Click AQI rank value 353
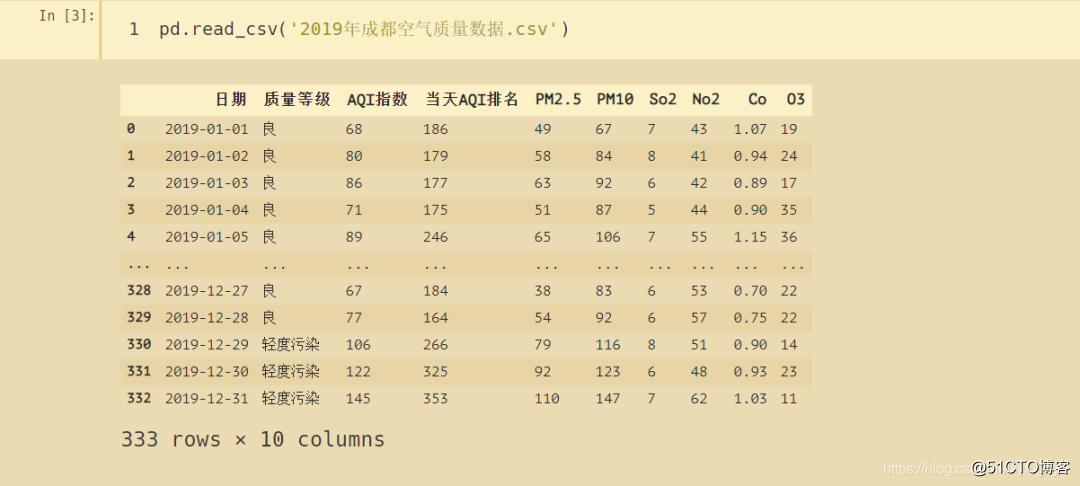This screenshot has width=1080, height=486. point(435,398)
